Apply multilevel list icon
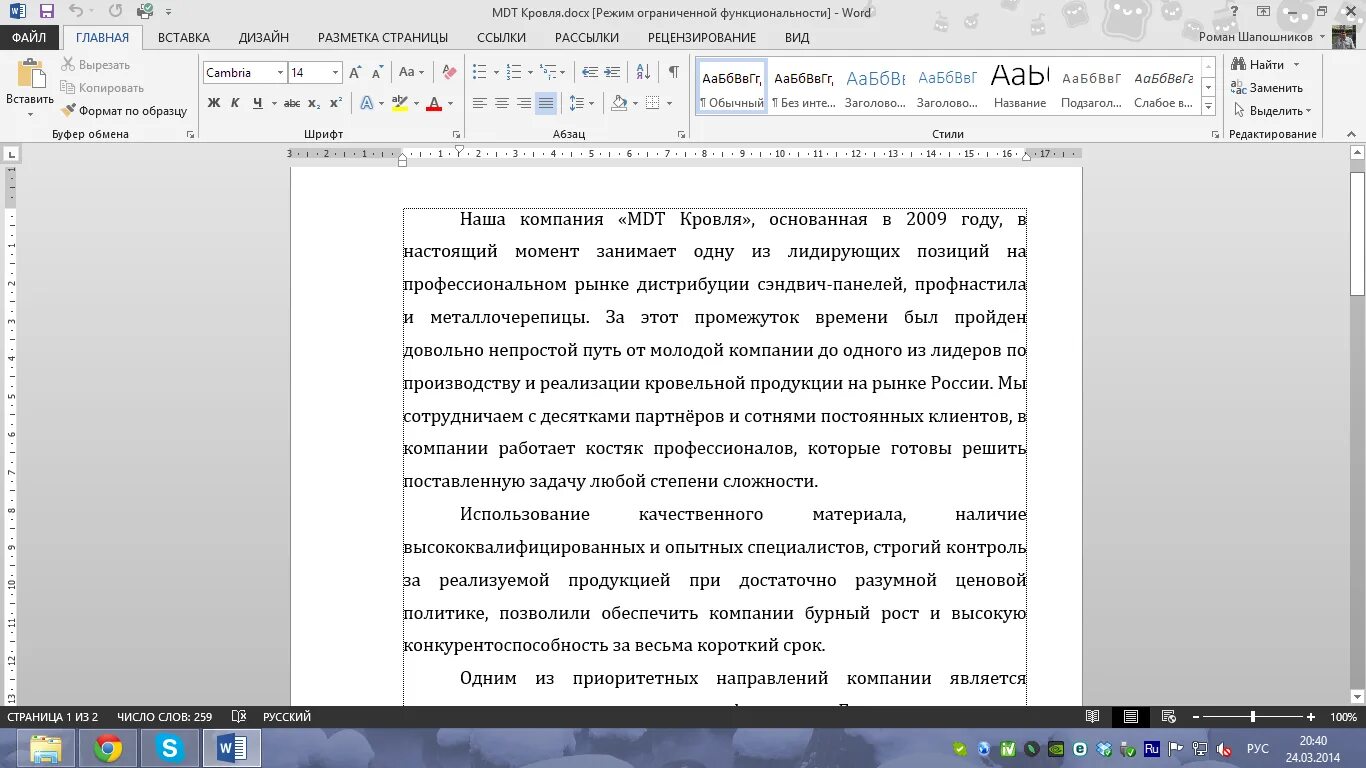This screenshot has width=1366, height=768. coord(547,72)
